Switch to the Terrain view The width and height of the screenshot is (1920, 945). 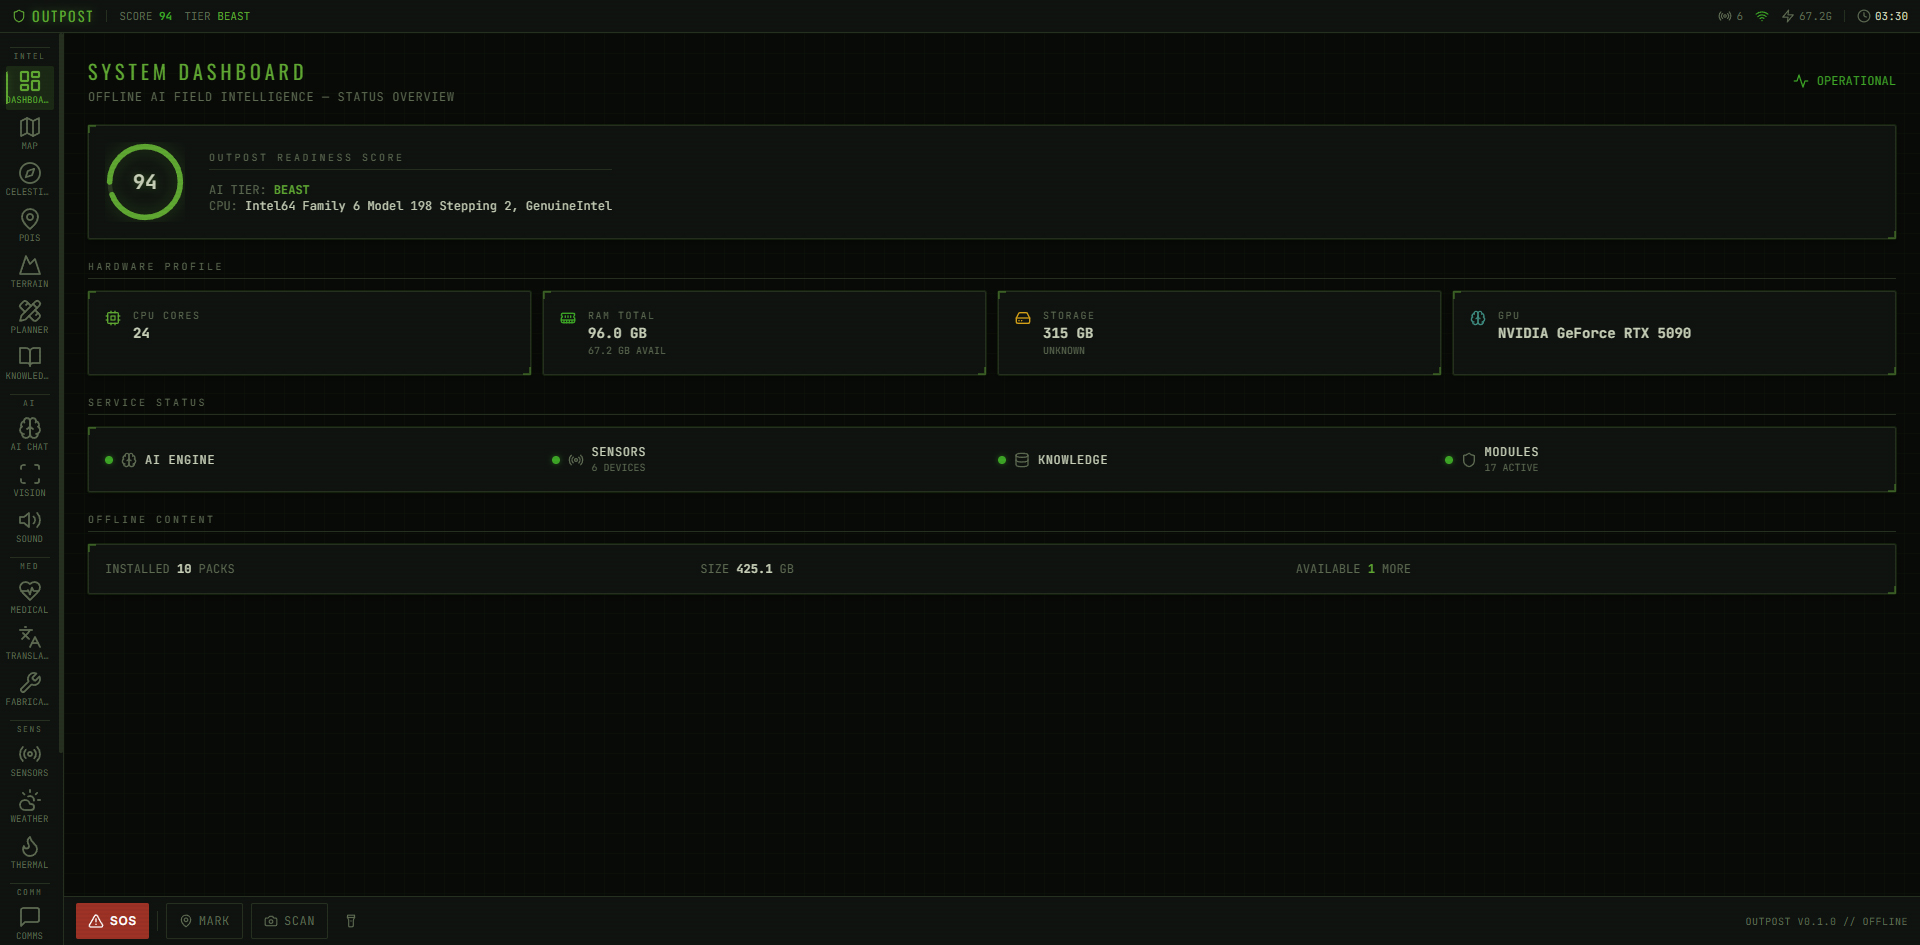click(x=30, y=271)
